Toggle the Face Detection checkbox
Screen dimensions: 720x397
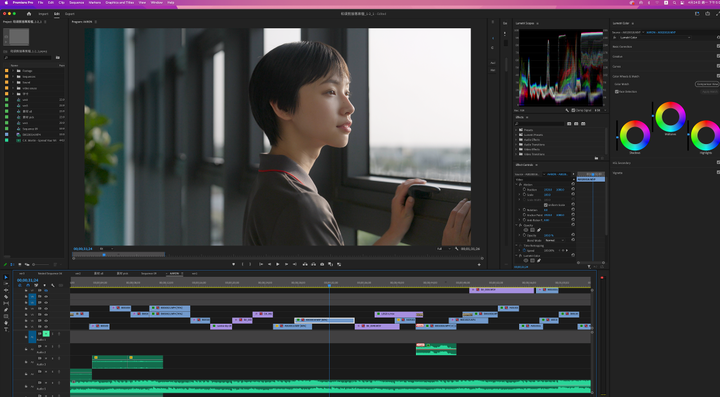tap(617, 92)
